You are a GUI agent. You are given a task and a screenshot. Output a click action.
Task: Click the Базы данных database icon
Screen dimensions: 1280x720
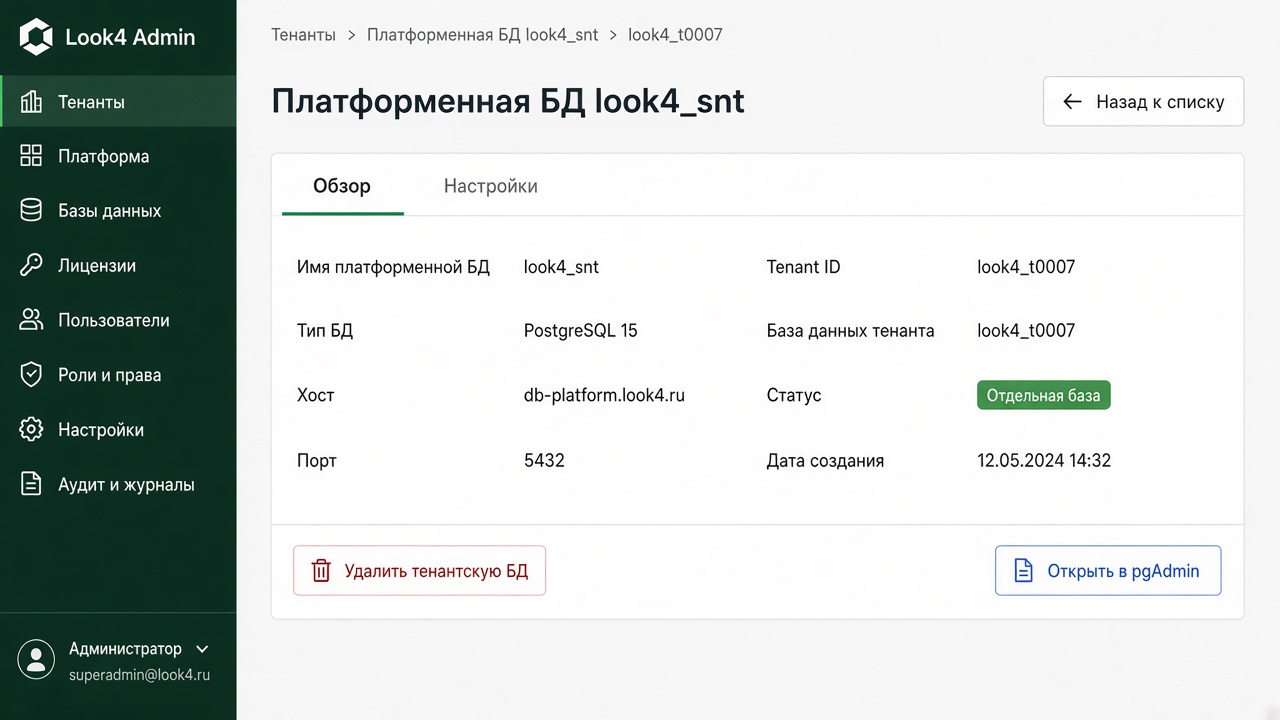31,211
